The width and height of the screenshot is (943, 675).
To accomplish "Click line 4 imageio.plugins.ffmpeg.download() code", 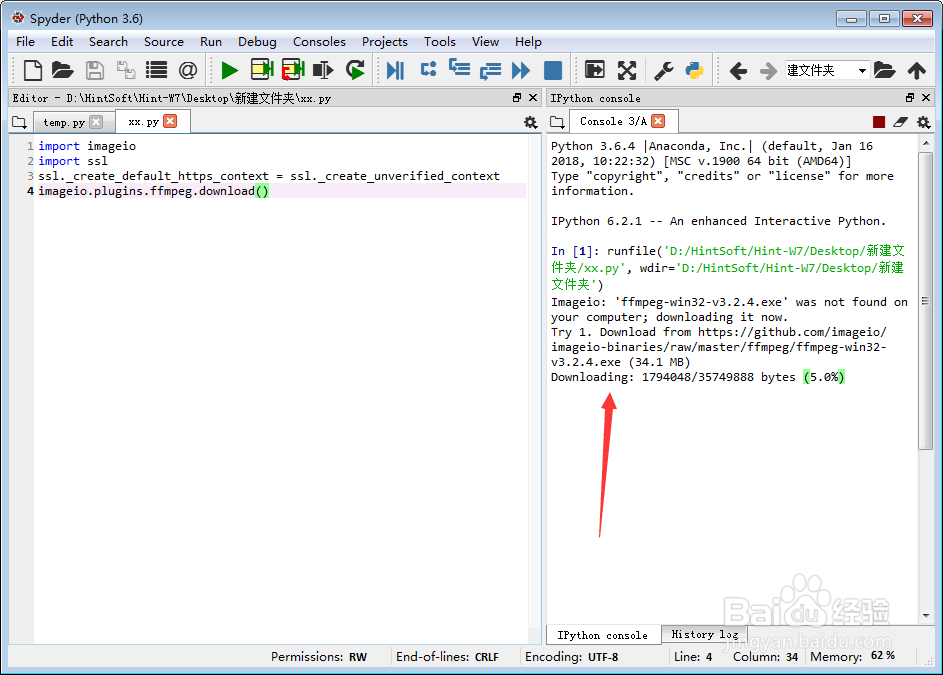I will (153, 191).
